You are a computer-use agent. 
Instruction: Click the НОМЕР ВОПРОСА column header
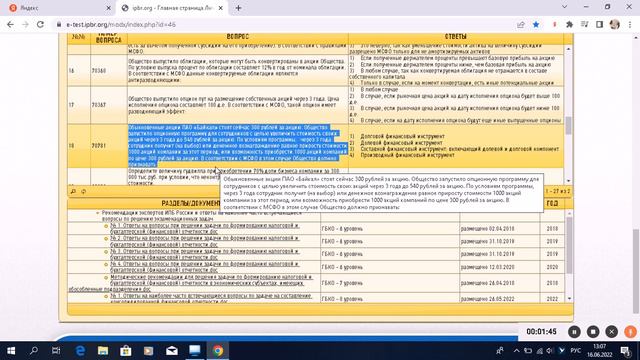[109, 38]
